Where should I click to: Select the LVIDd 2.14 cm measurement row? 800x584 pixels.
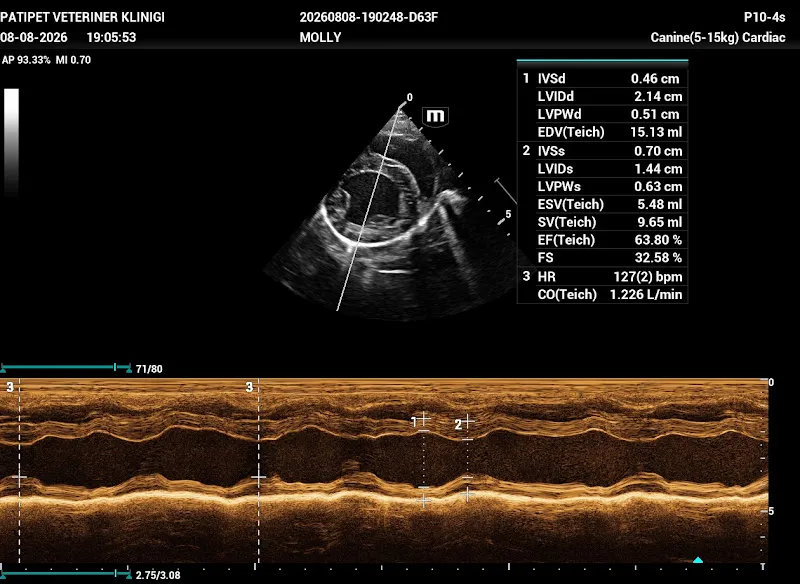pyautogui.click(x=603, y=96)
